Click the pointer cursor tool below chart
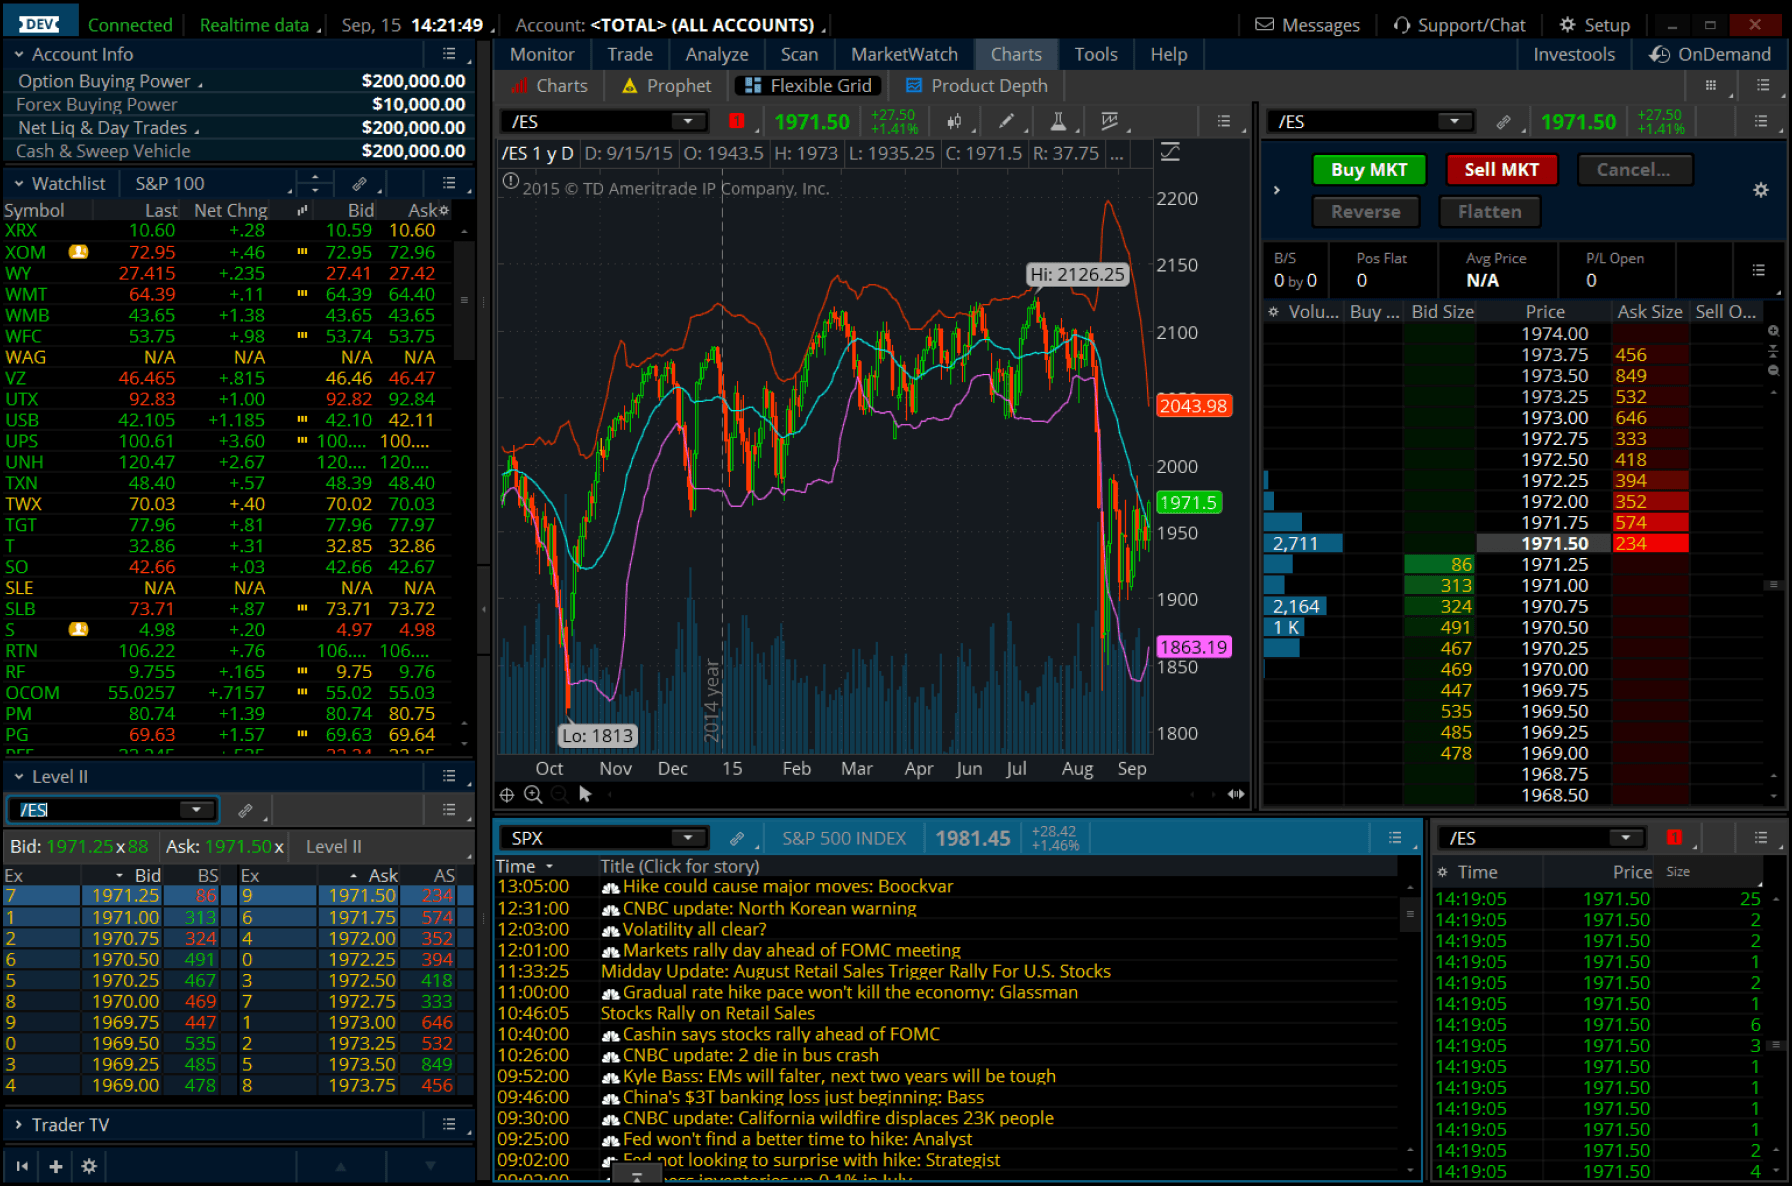The height and width of the screenshot is (1186, 1792). [x=585, y=794]
